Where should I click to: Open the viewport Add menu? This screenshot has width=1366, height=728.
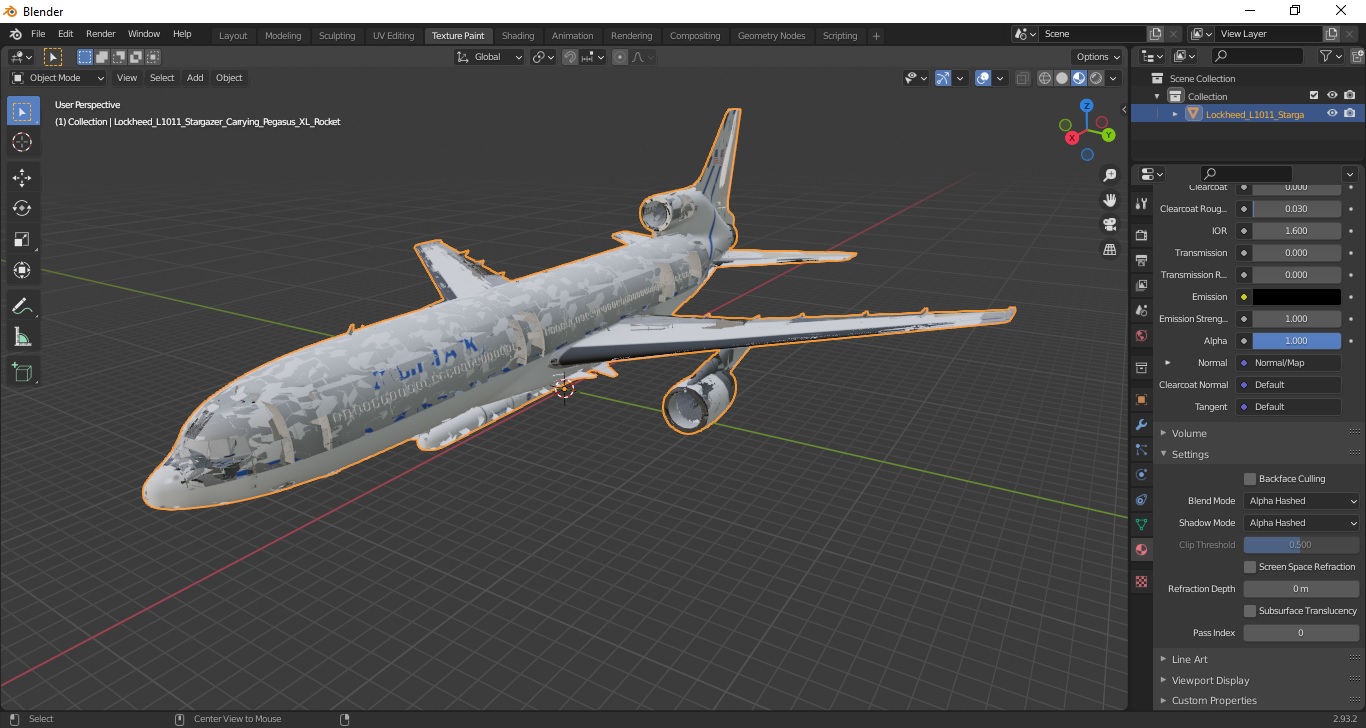195,78
